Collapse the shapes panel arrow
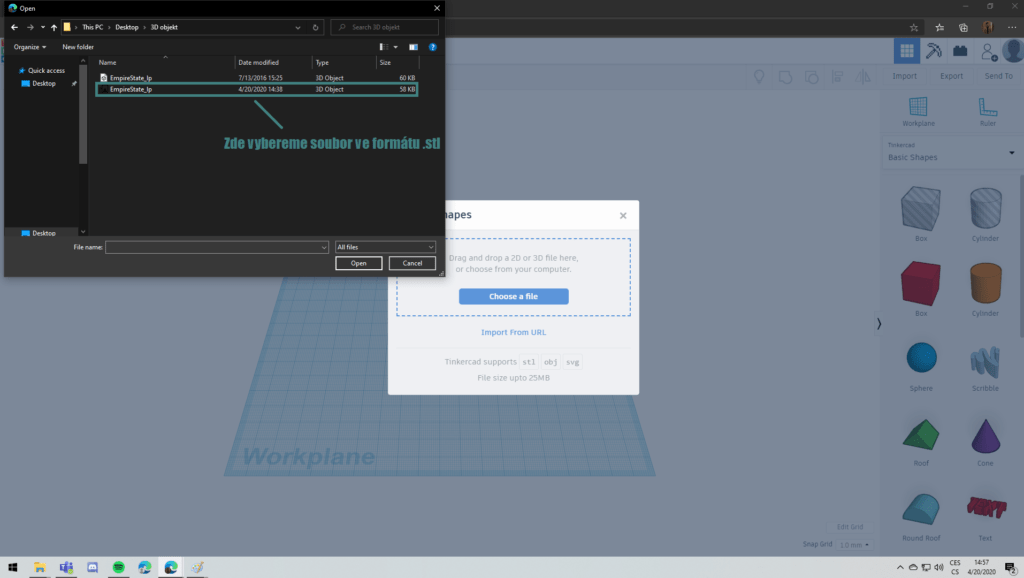This screenshot has width=1024, height=578. (x=878, y=323)
